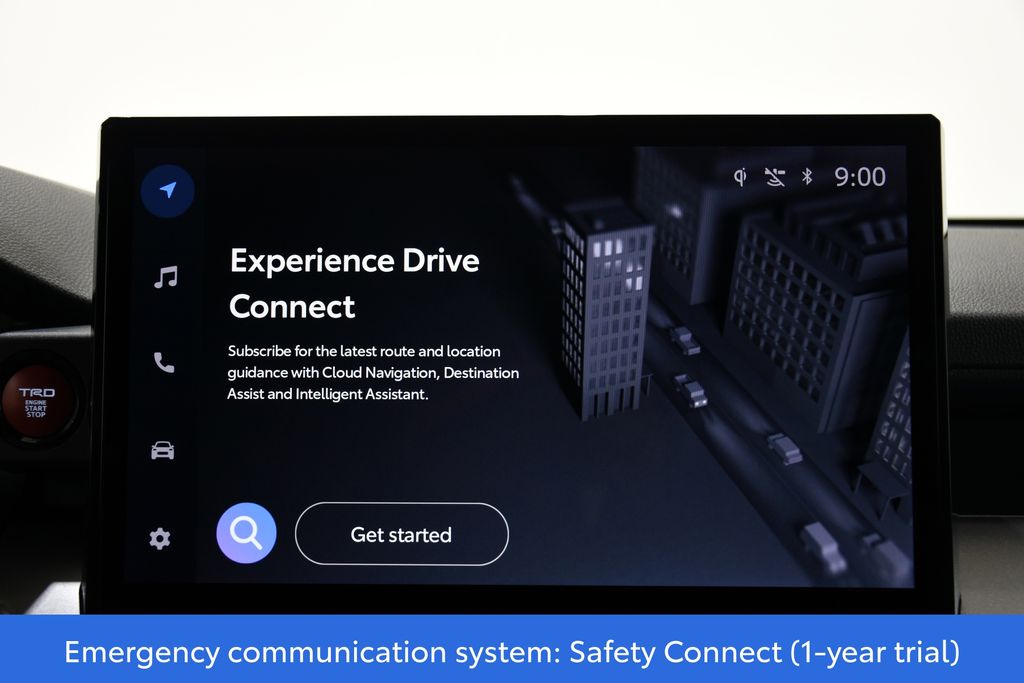This screenshot has width=1024, height=683.
Task: Push the red TRD Engine Start Stop button
Action: 38,400
